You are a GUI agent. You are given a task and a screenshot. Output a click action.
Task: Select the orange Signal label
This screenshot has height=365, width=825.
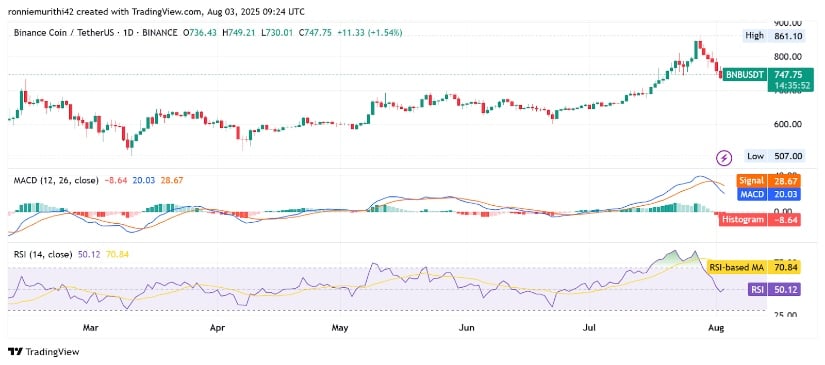click(x=751, y=181)
